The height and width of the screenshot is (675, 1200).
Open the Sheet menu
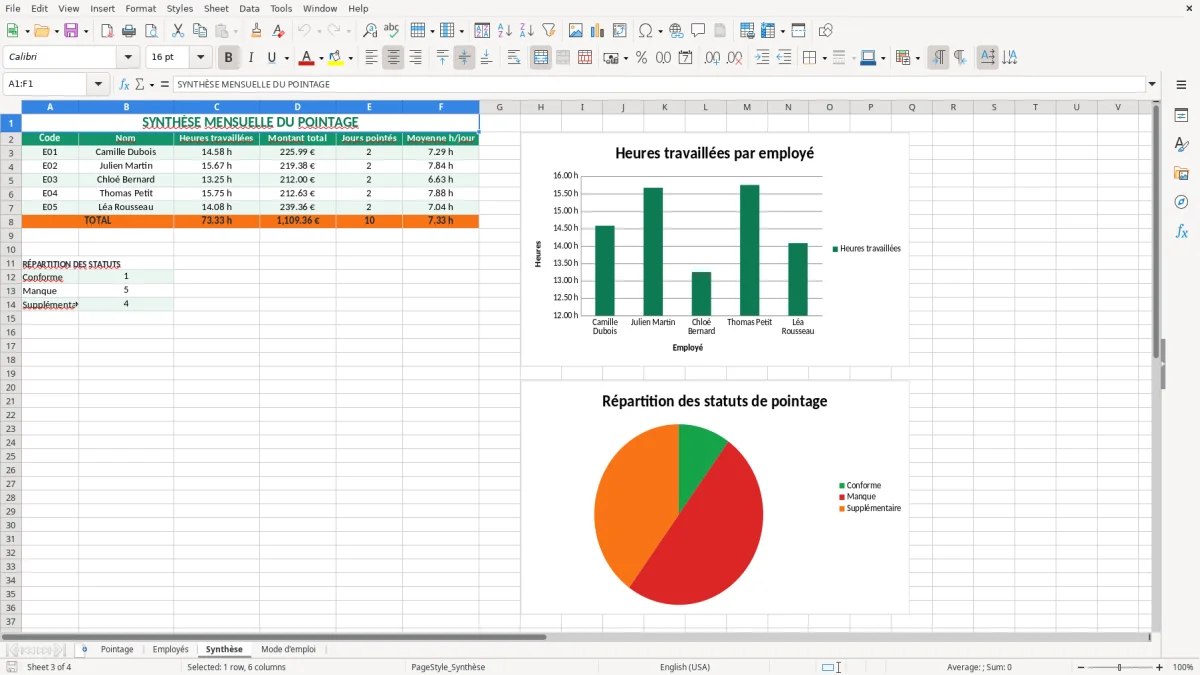(216, 8)
